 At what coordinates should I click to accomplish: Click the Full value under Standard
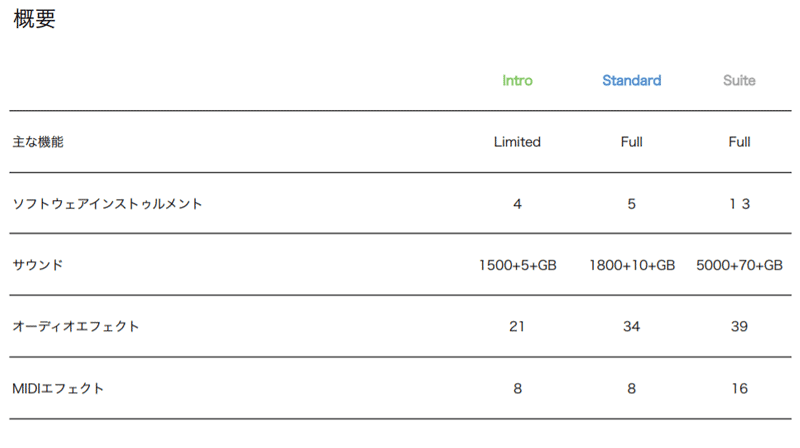[631, 142]
